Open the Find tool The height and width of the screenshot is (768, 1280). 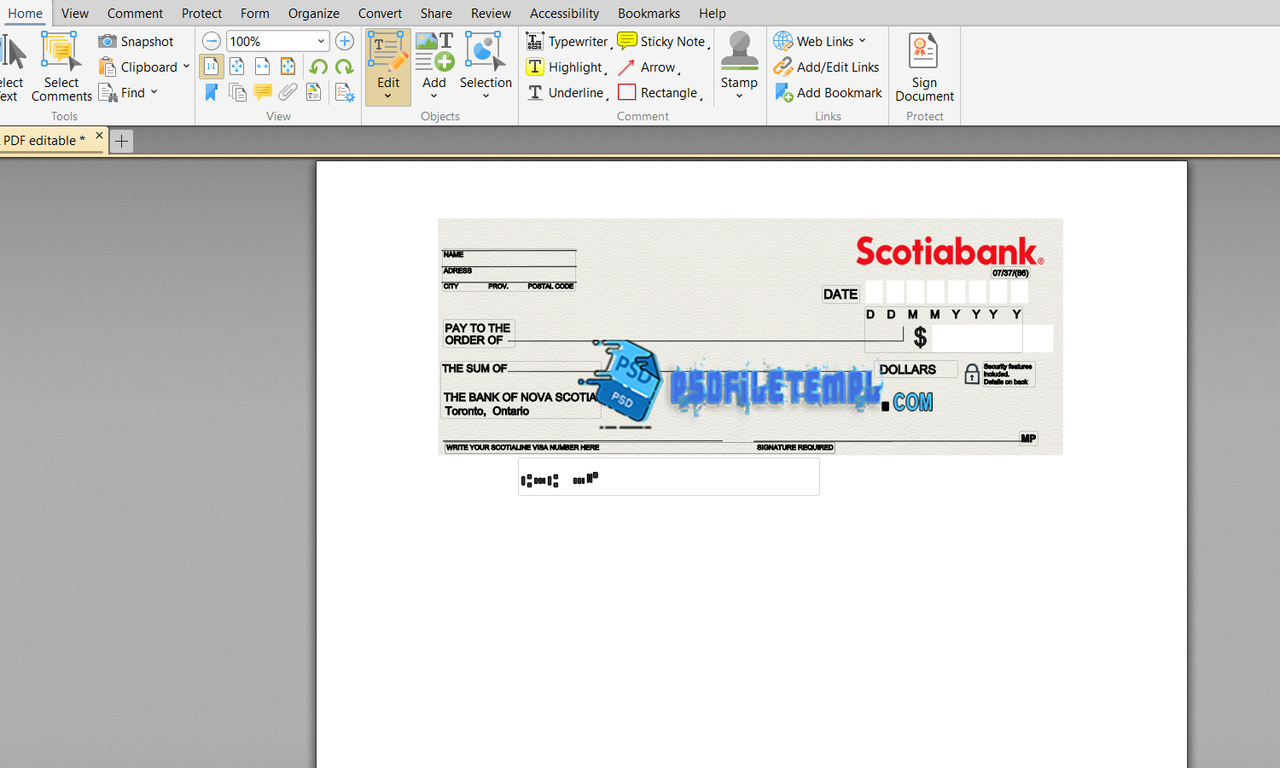click(x=122, y=92)
